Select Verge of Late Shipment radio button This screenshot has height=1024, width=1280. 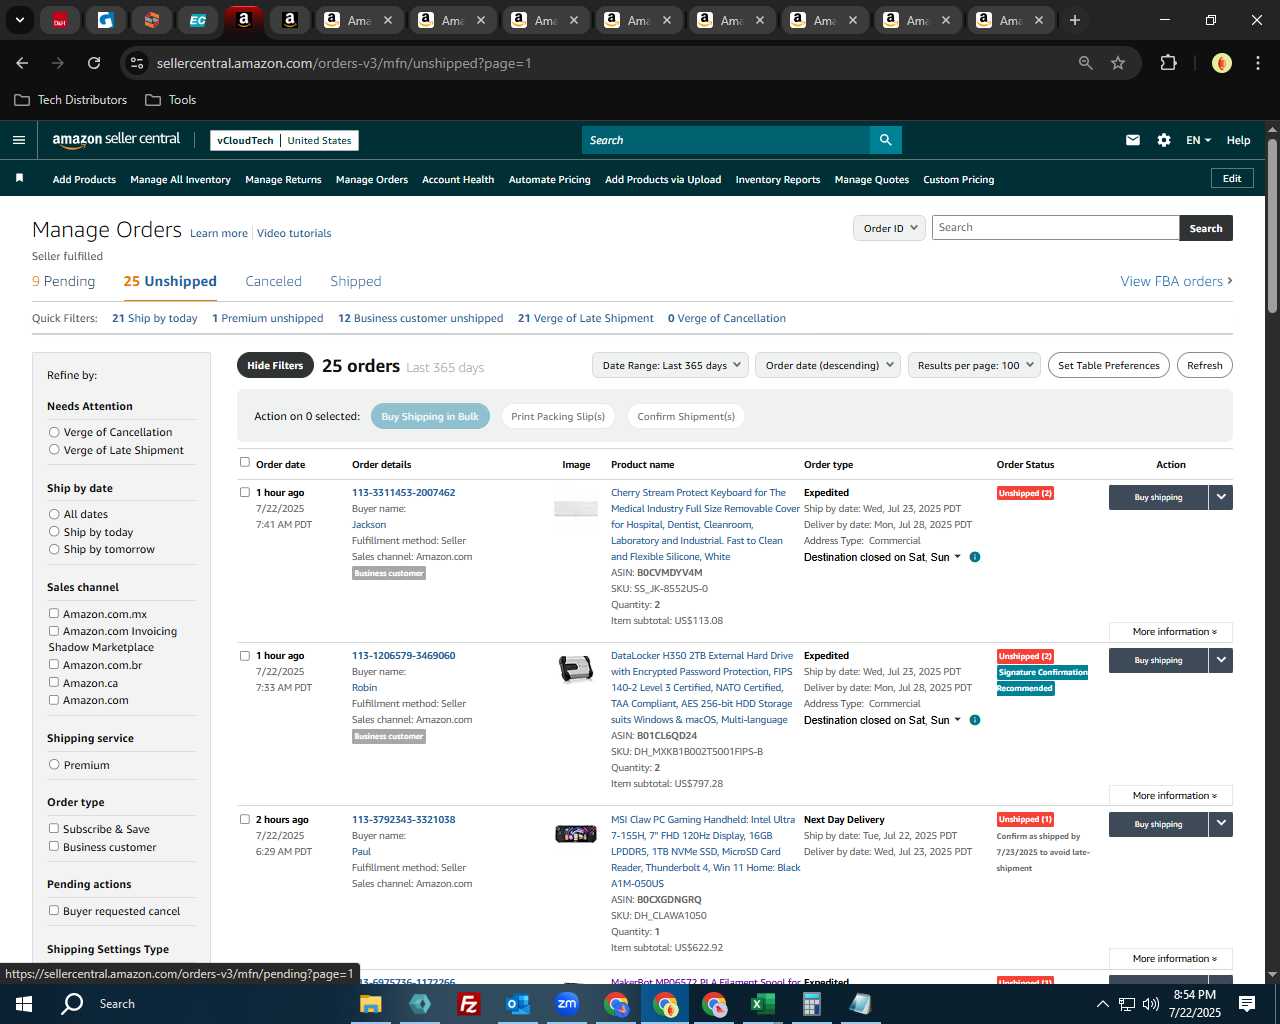pyautogui.click(x=54, y=450)
